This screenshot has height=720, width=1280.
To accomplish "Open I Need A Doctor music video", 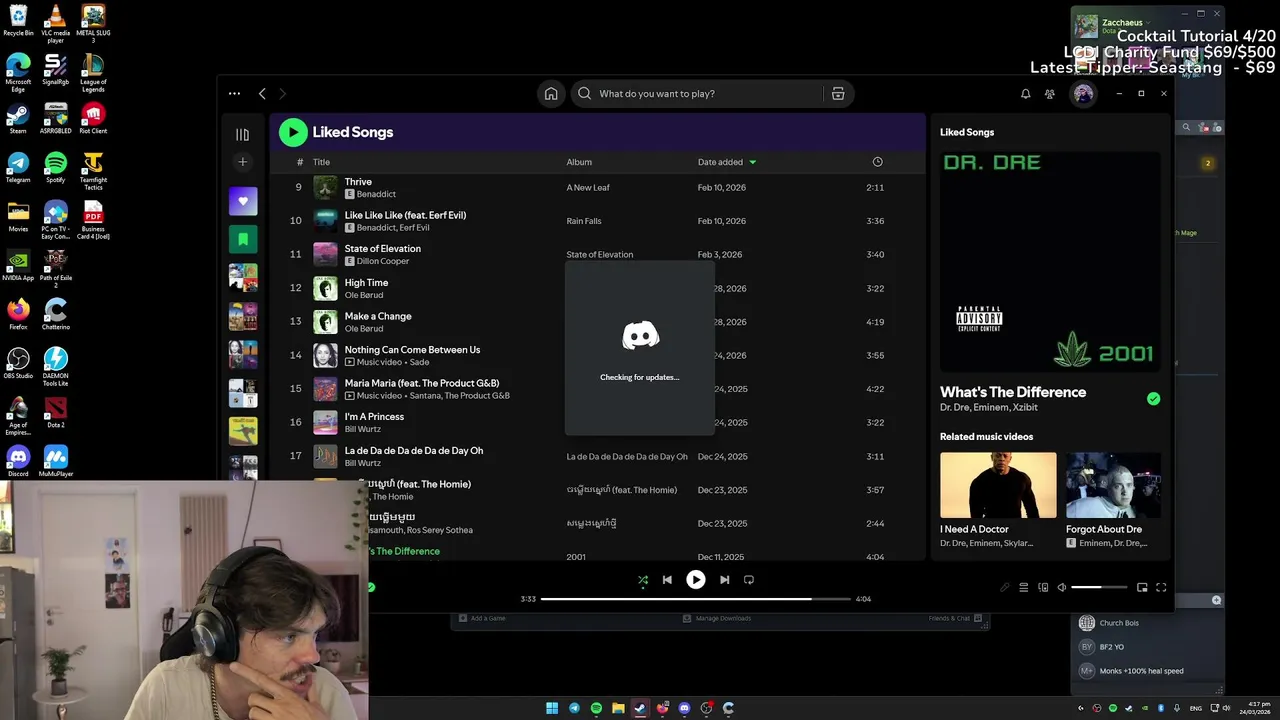I will (x=998, y=485).
